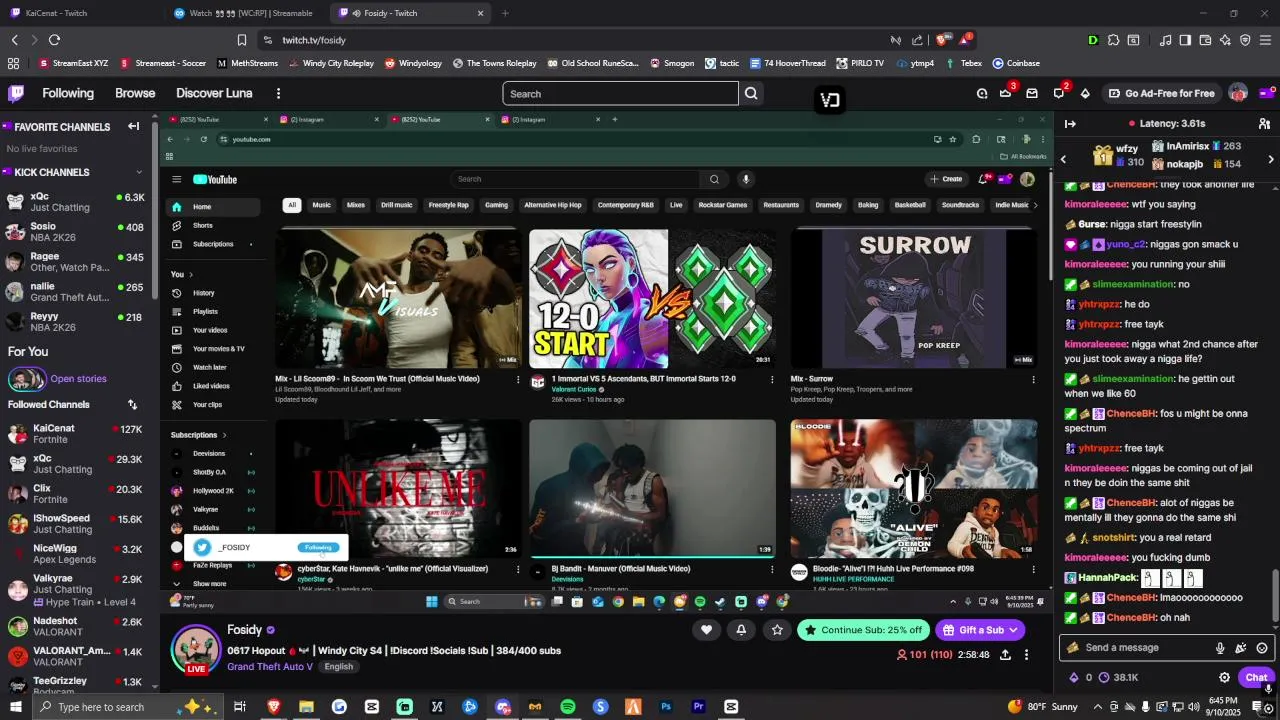Click the chat microphone icon in message box
1280x720 pixels.
tap(1220, 648)
